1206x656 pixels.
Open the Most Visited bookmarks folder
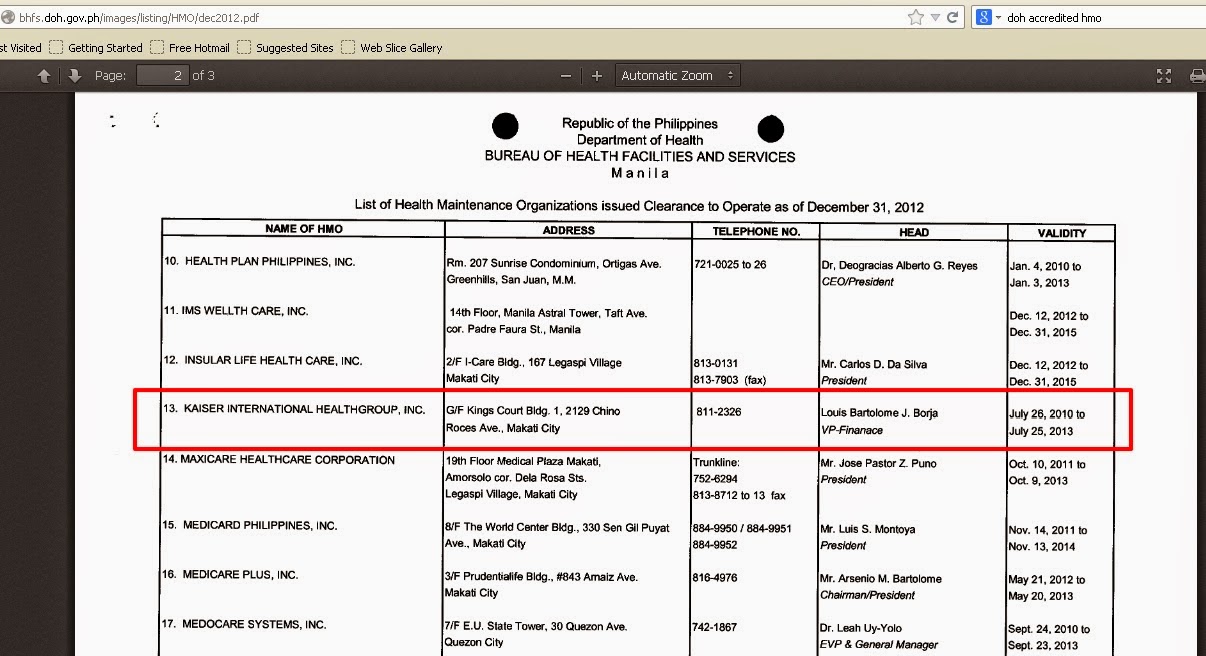tap(20, 47)
